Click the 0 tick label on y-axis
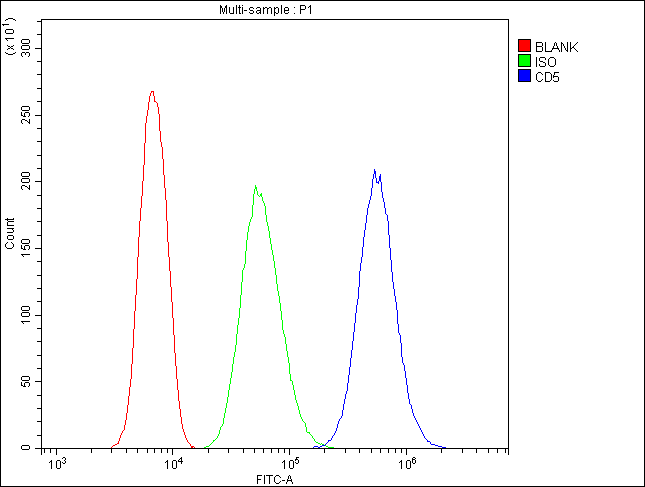Screen dimensions: 645x487 [26, 448]
